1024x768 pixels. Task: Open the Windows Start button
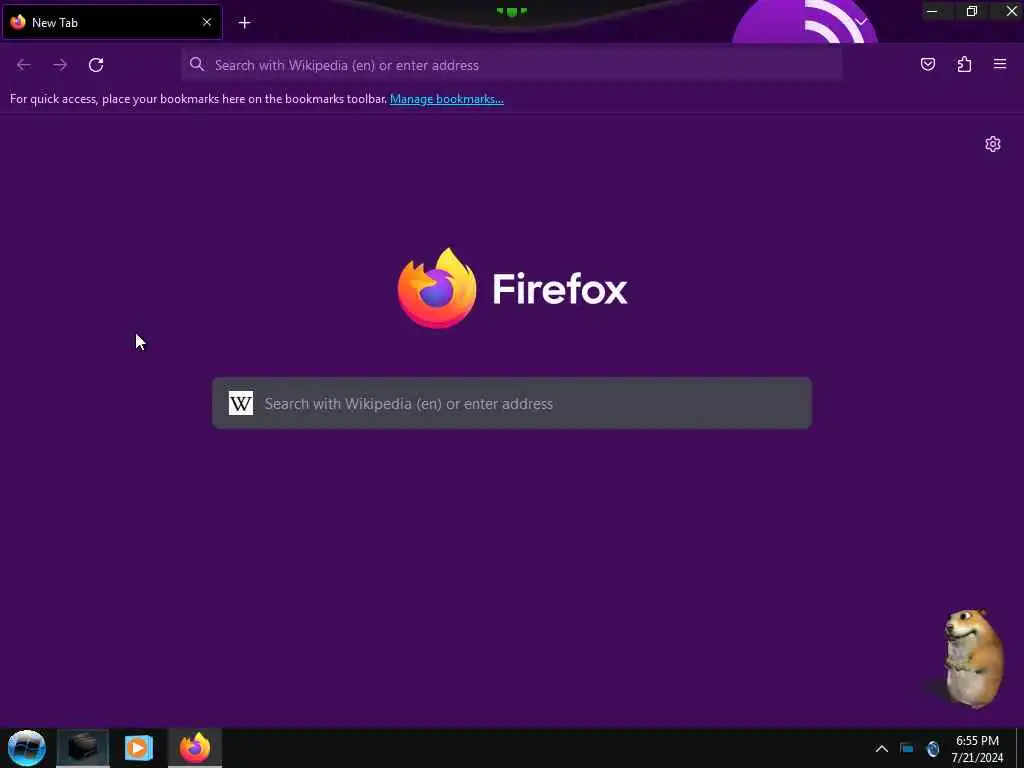pyautogui.click(x=27, y=748)
